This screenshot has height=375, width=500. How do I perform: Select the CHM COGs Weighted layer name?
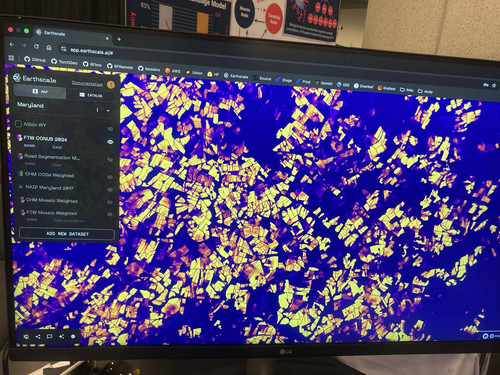point(50,175)
